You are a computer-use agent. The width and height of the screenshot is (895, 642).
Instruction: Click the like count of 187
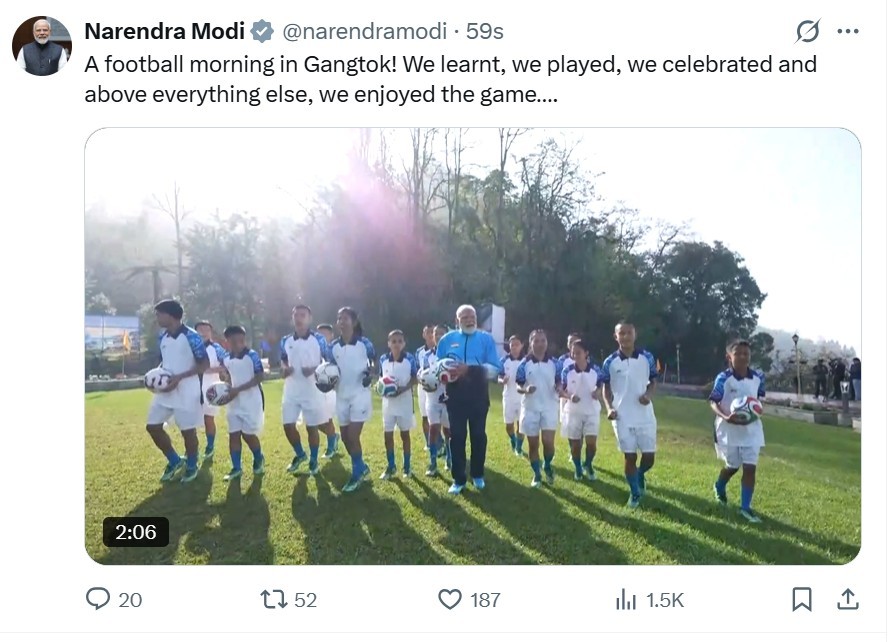tap(485, 600)
